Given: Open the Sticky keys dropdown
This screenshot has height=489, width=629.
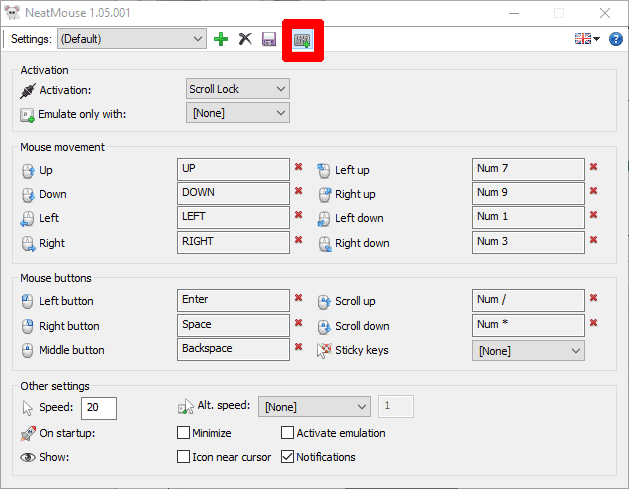Looking at the screenshot, I should click(528, 351).
